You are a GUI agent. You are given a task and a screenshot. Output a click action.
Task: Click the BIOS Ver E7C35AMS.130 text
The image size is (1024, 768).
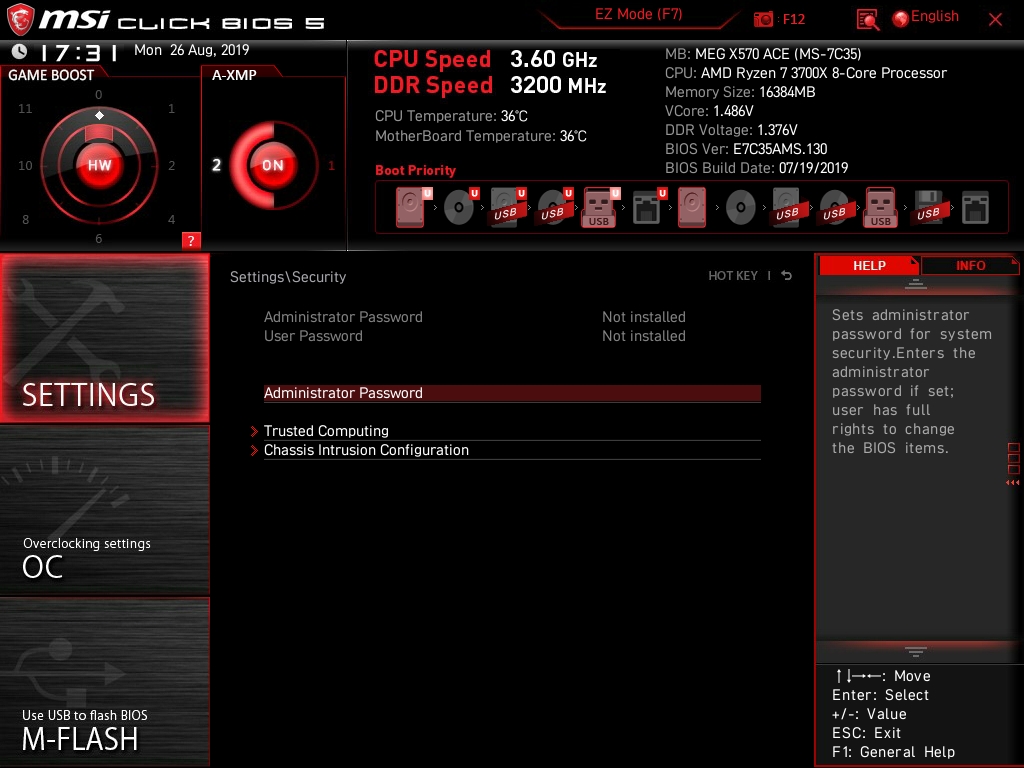click(746, 149)
